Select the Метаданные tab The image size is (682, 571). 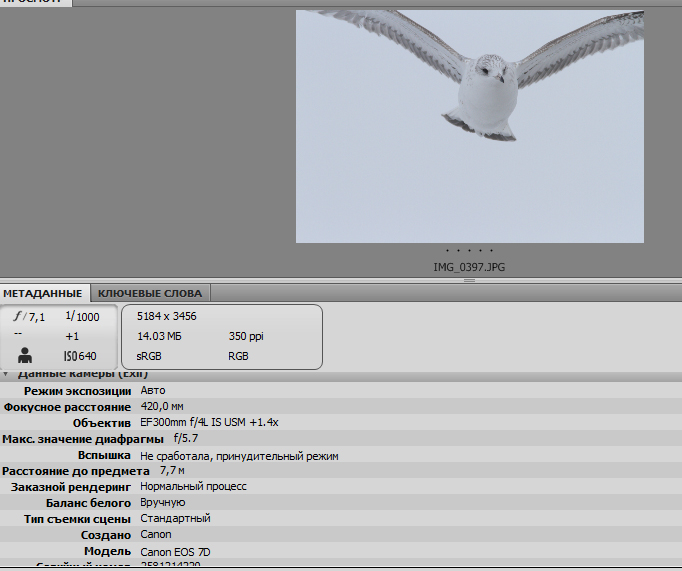click(42, 293)
